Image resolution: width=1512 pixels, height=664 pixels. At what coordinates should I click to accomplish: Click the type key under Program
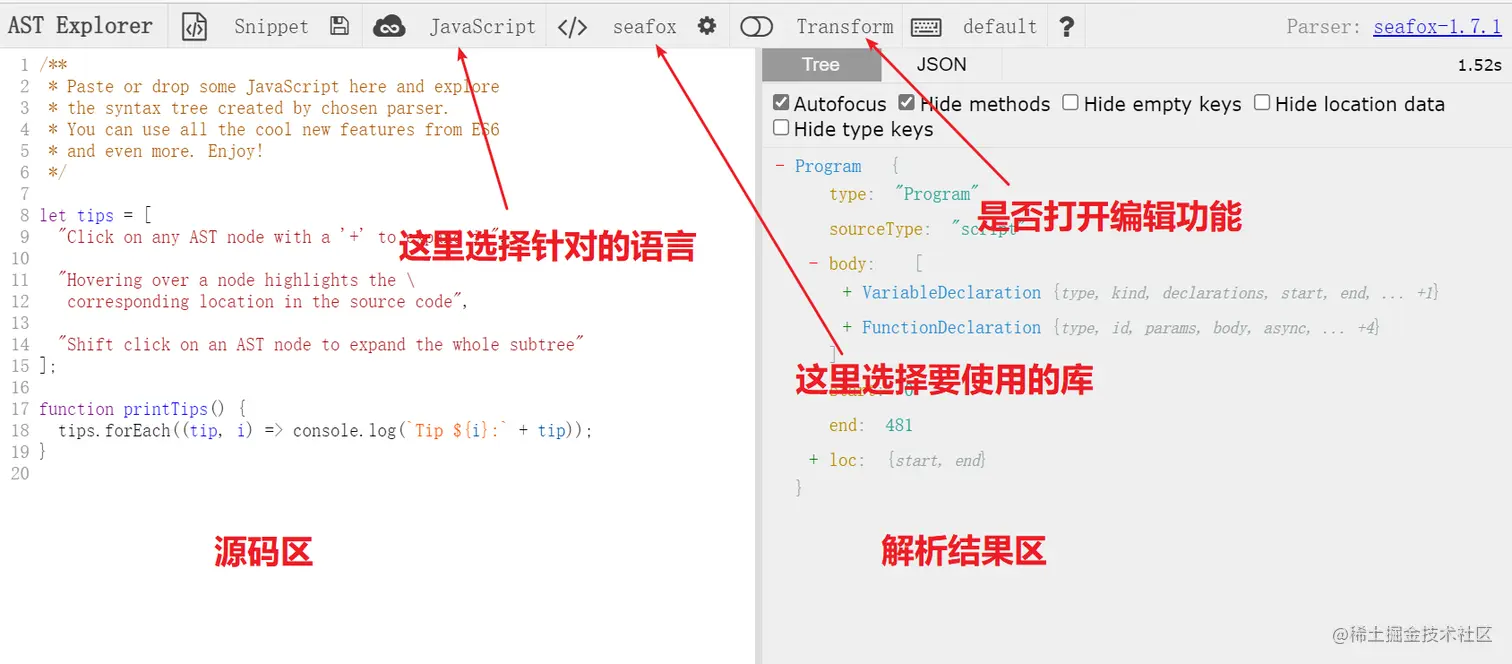tap(850, 194)
